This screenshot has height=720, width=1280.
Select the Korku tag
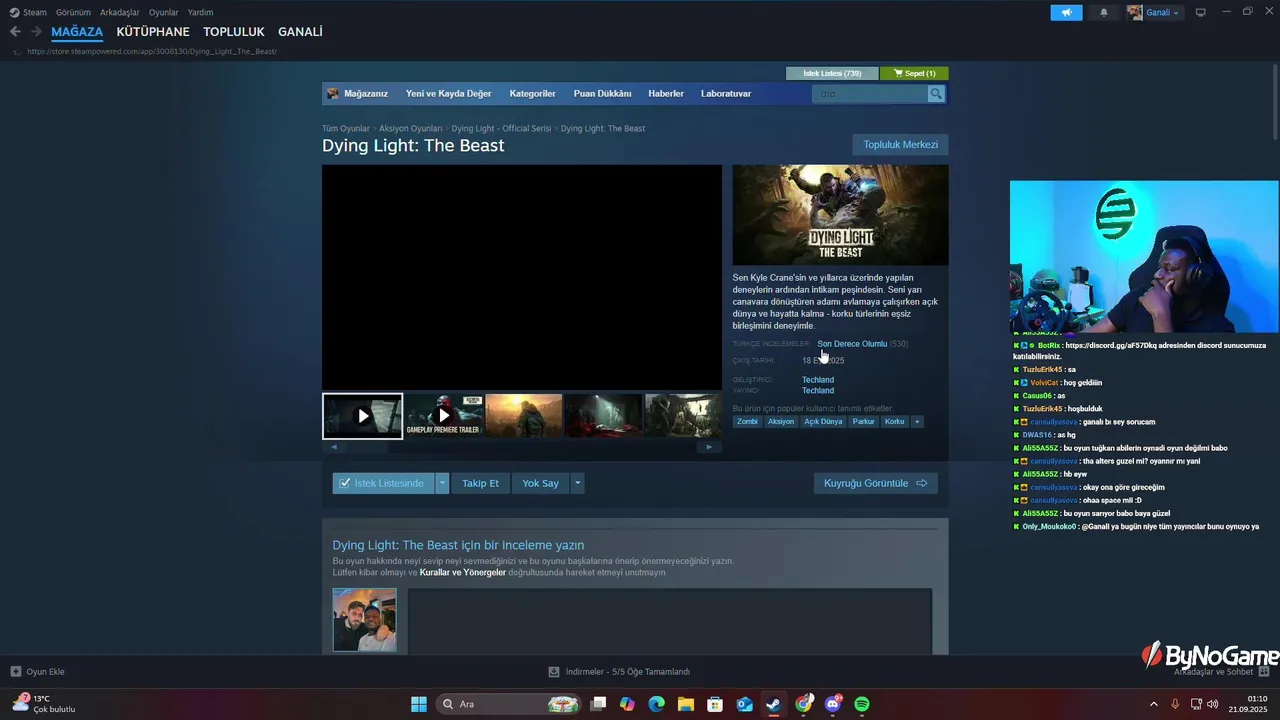pyautogui.click(x=894, y=422)
